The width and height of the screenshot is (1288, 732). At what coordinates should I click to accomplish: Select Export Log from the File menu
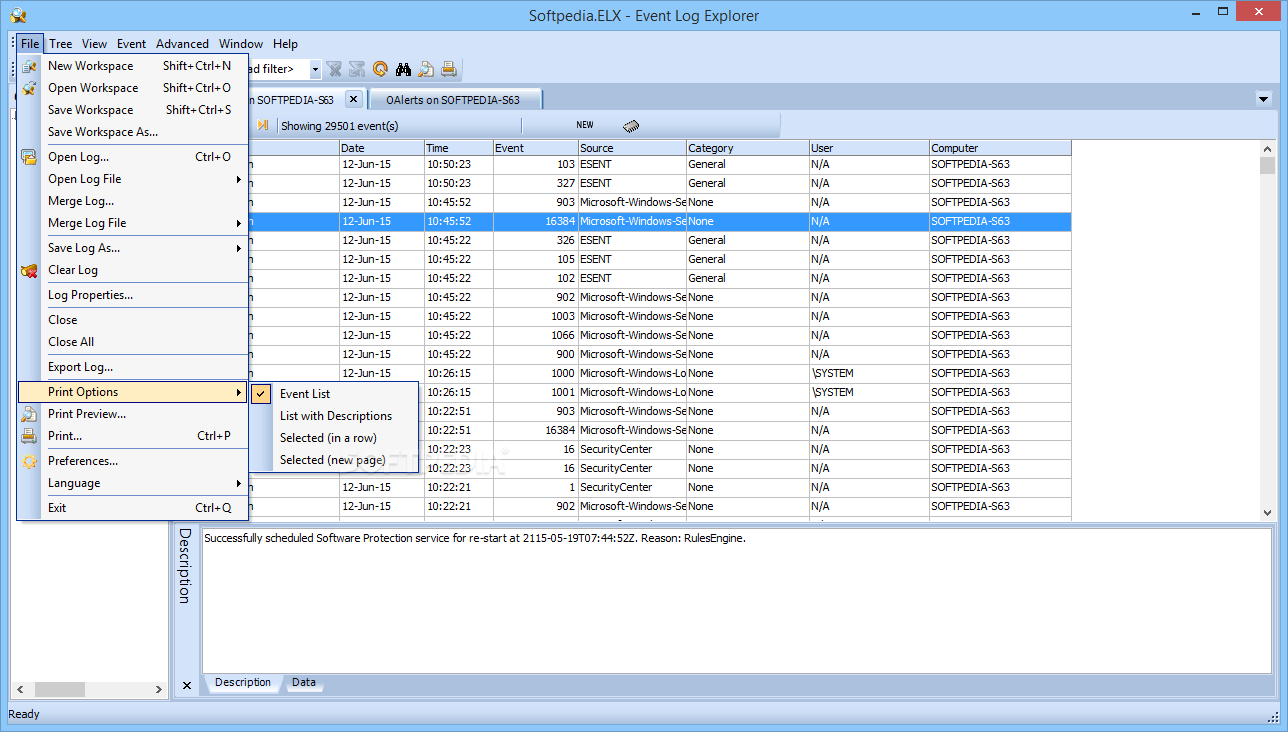[x=132, y=367]
